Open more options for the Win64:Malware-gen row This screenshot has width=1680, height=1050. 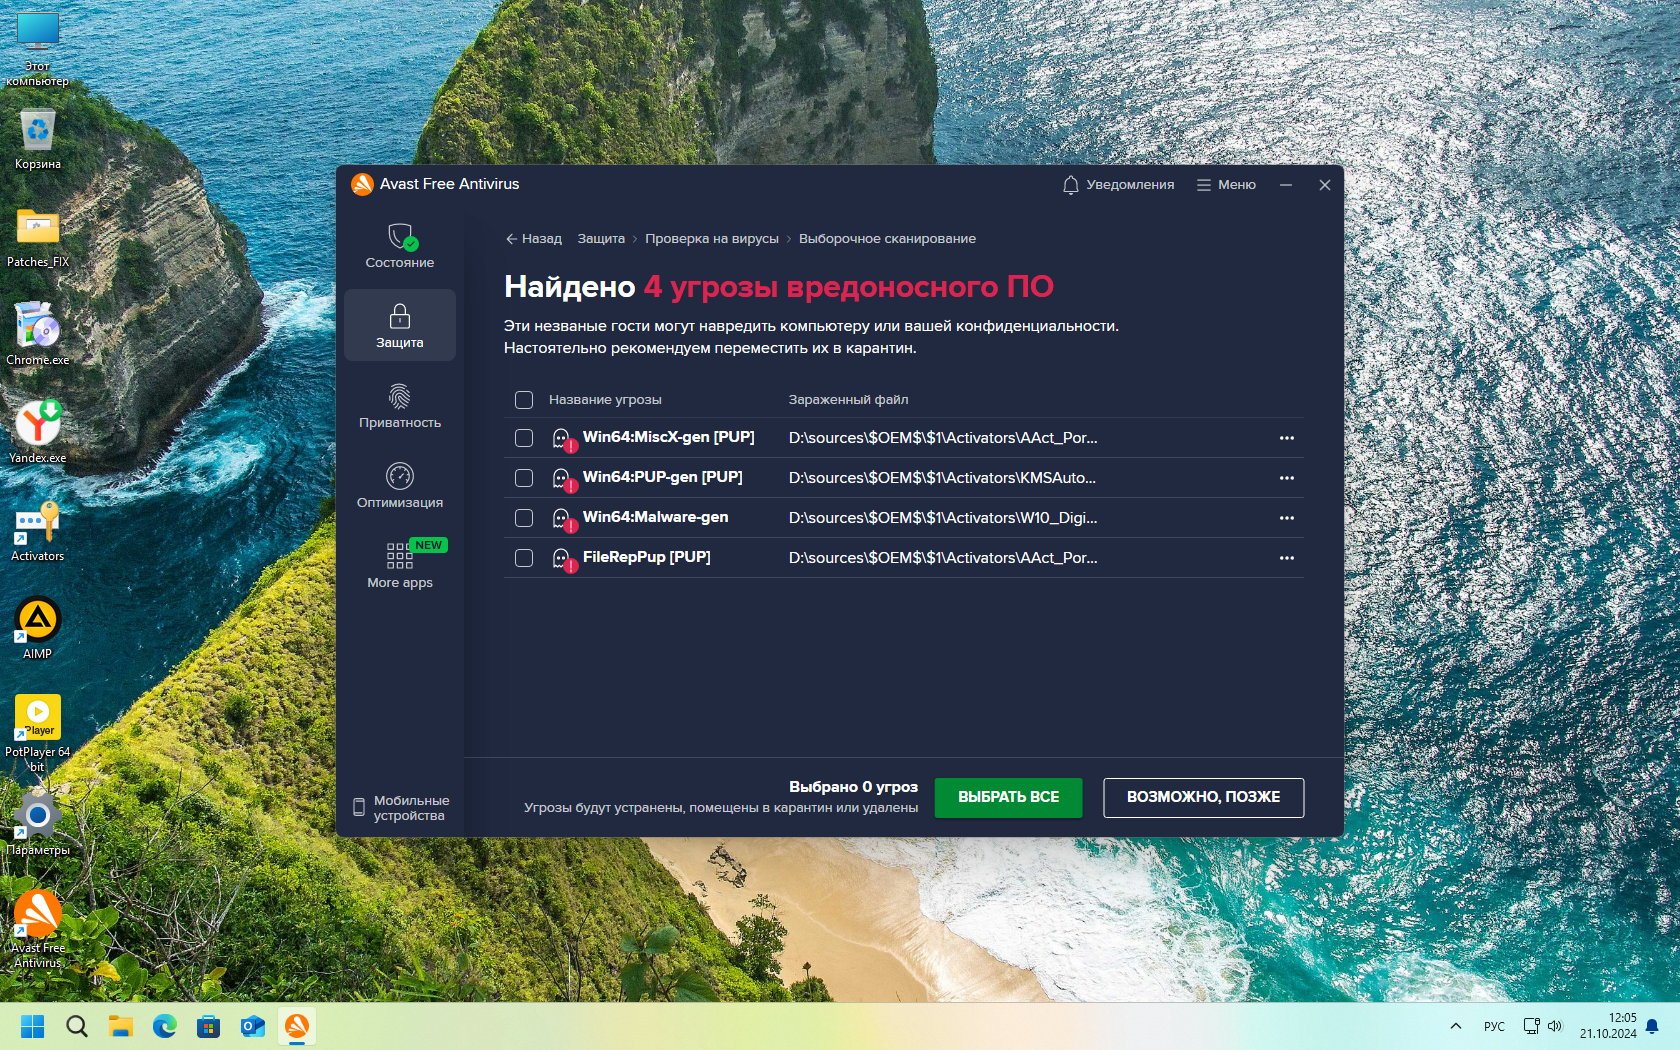(x=1287, y=518)
